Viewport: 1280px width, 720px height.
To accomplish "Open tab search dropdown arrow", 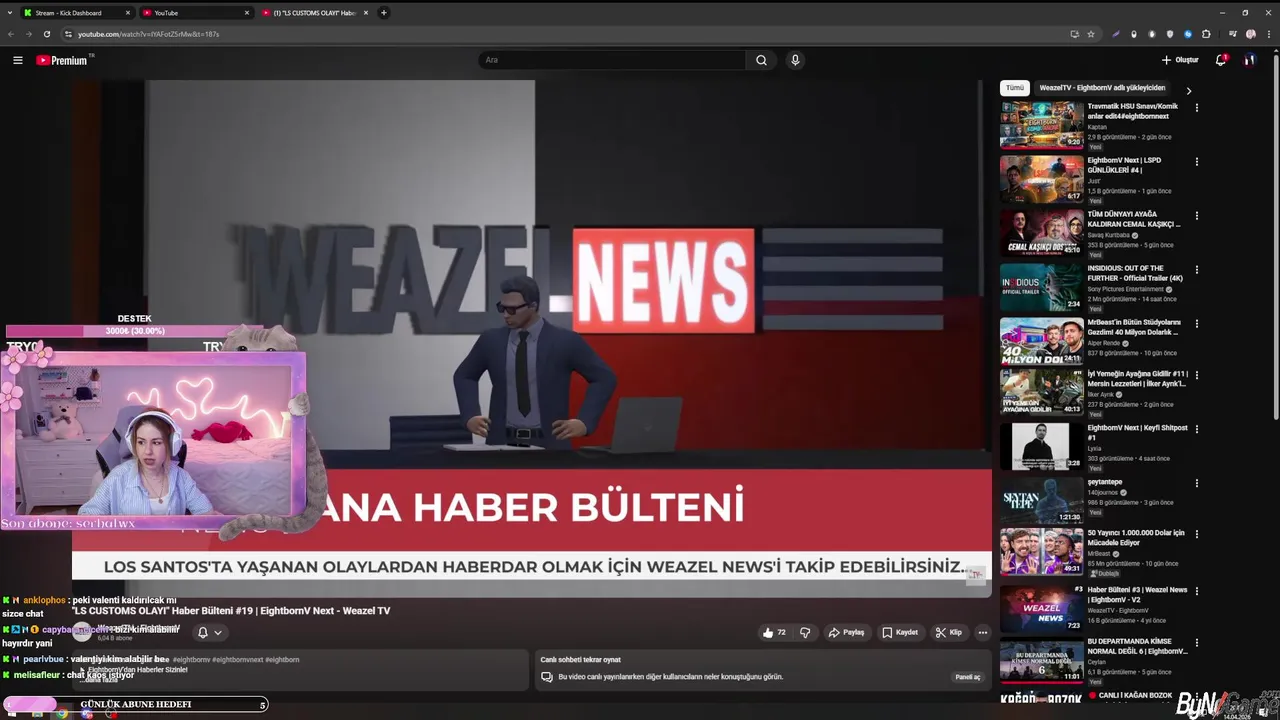I will [x=9, y=13].
